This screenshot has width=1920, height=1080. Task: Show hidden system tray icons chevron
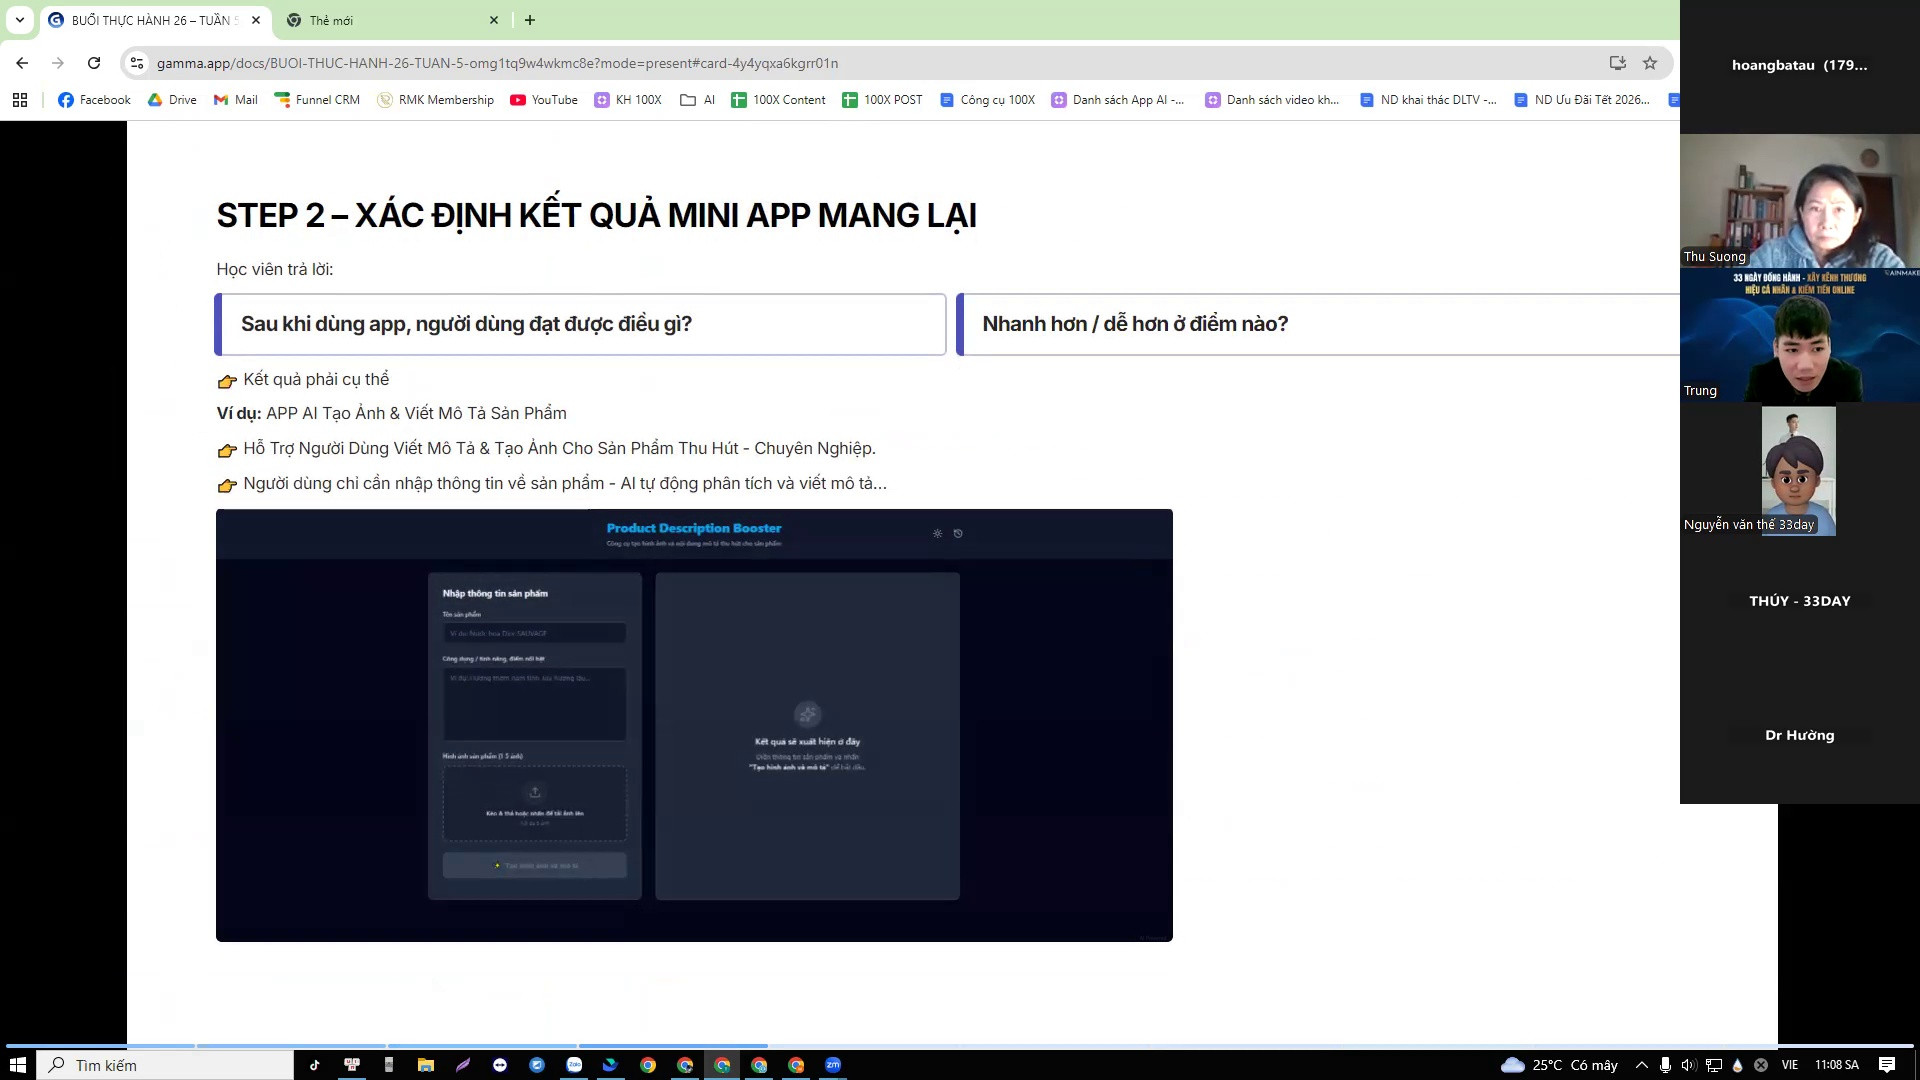click(1641, 1065)
